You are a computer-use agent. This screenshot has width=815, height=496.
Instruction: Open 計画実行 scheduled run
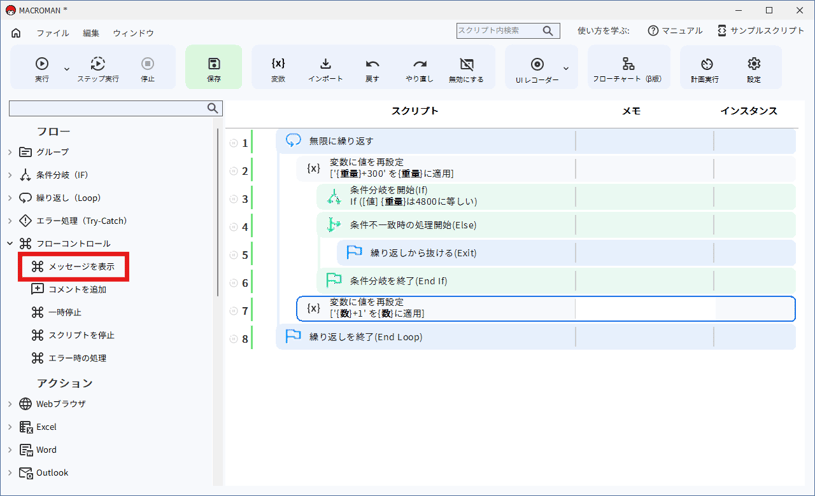point(705,69)
